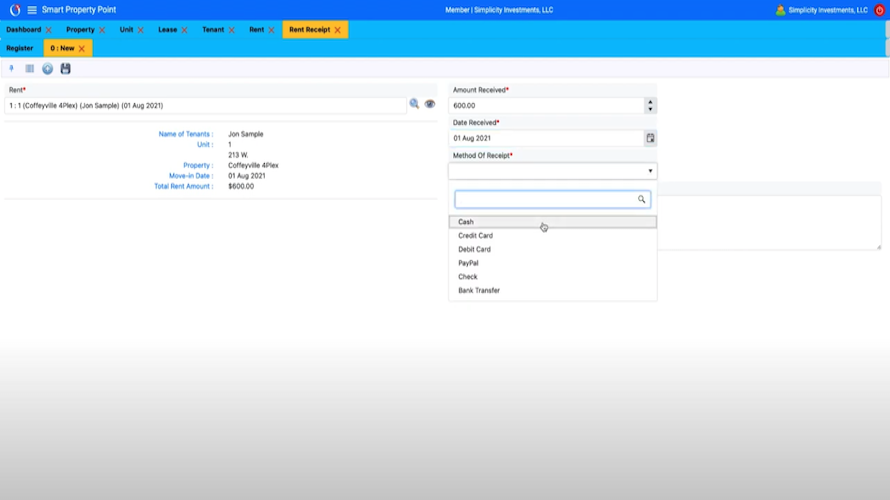Switch to the Tenant tab

[213, 30]
